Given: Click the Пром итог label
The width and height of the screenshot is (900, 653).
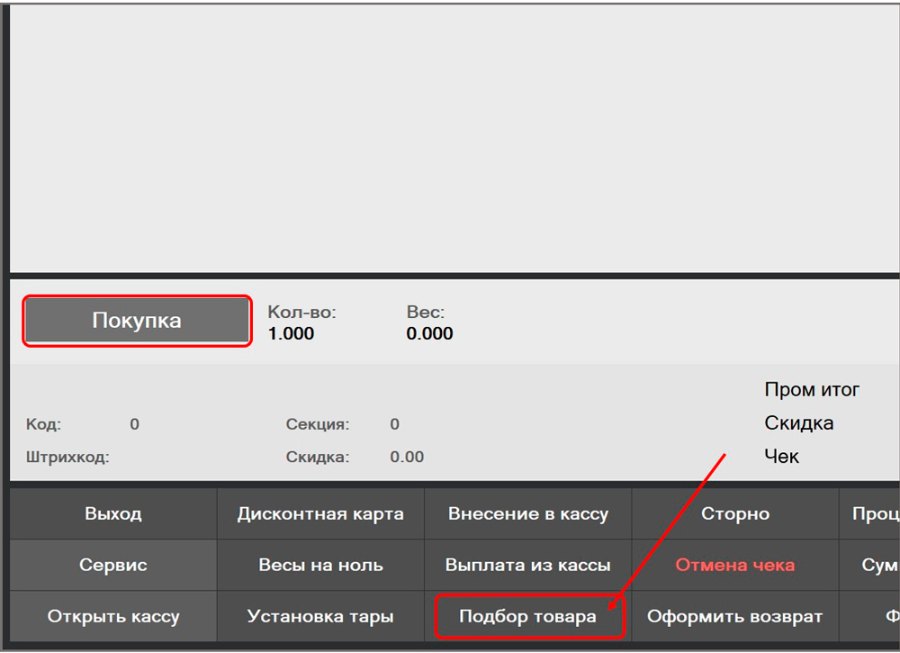Looking at the screenshot, I should [x=812, y=390].
